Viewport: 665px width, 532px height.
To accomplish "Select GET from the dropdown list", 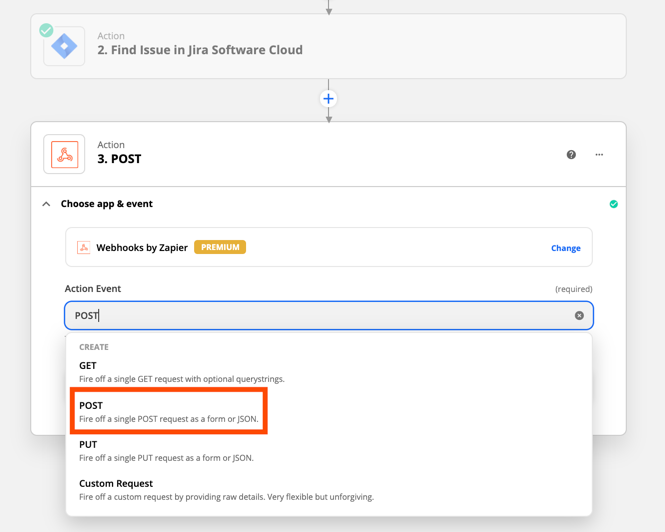I will pos(329,372).
